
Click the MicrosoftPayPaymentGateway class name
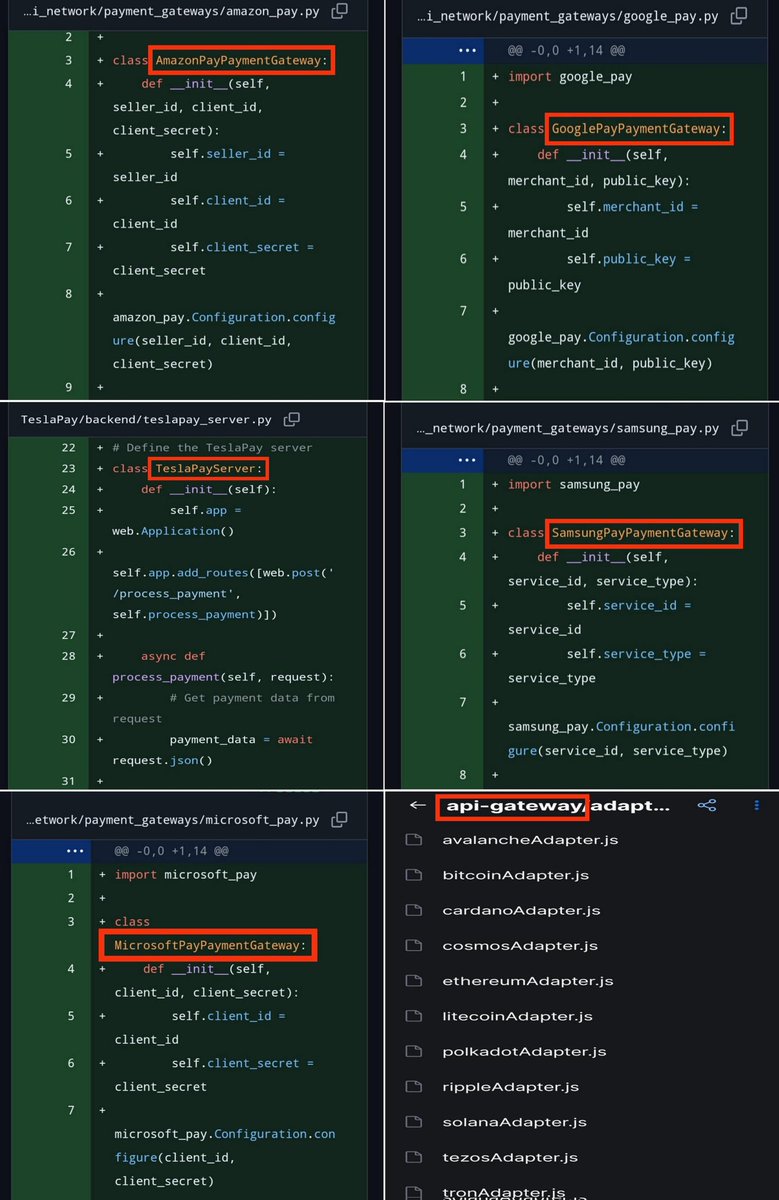click(x=208, y=945)
